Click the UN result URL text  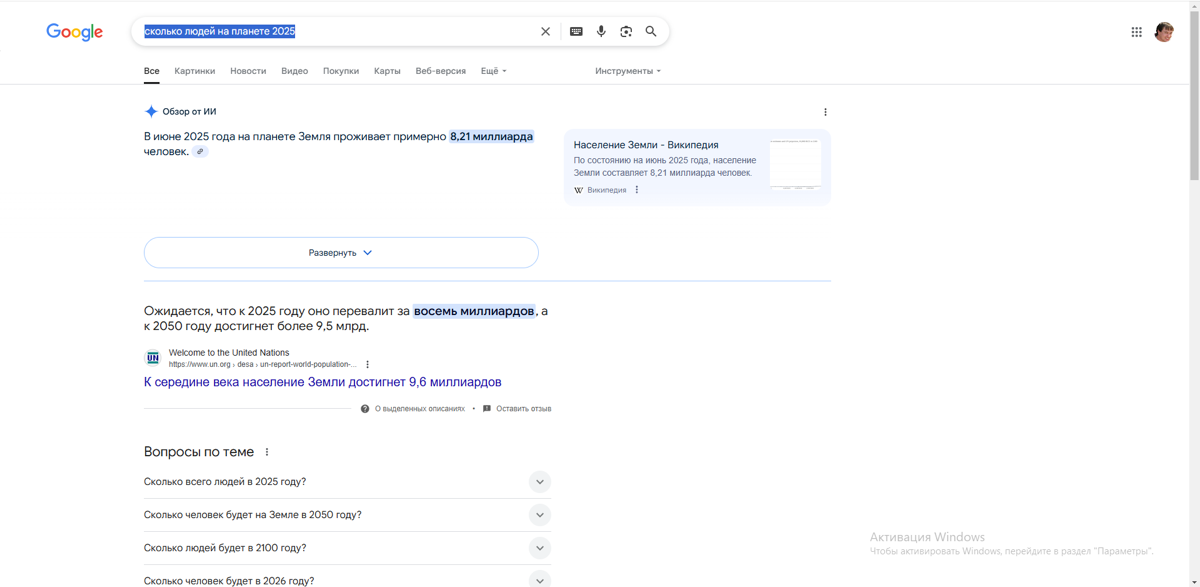click(x=263, y=365)
